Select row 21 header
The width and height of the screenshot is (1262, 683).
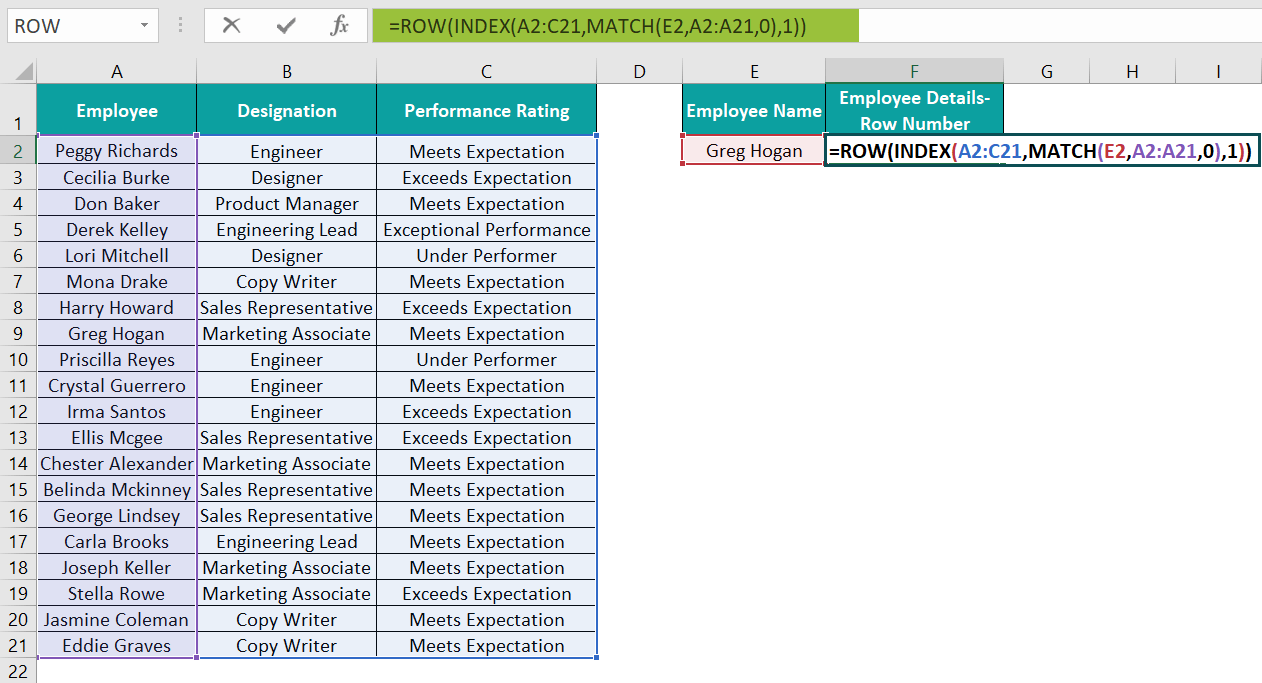pyautogui.click(x=17, y=645)
